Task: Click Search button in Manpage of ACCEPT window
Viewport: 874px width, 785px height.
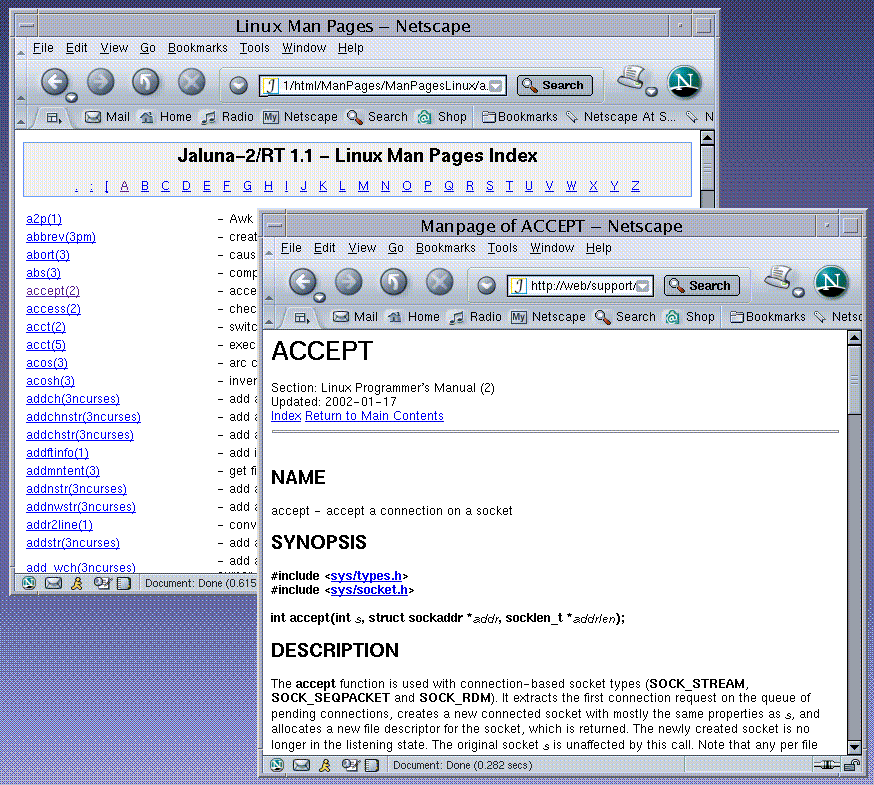Action: point(702,285)
